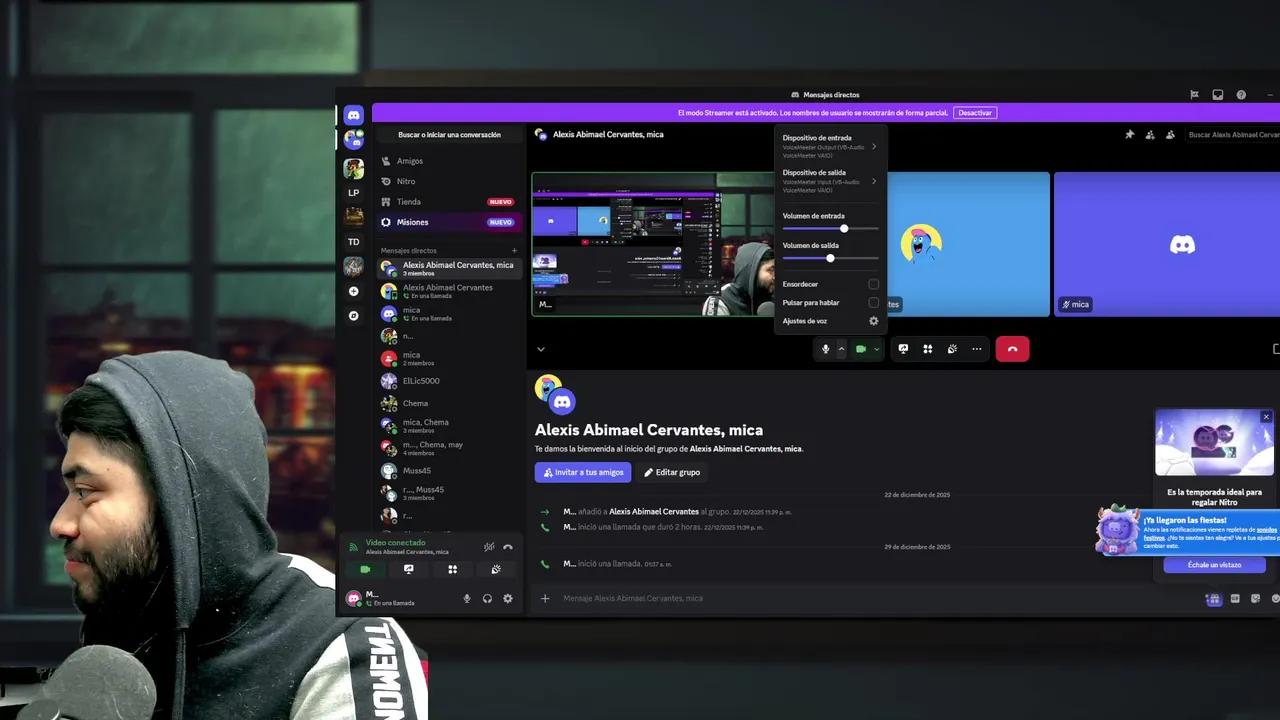1280x720 pixels.
Task: Toggle camera in bottom voice panel
Action: click(365, 569)
